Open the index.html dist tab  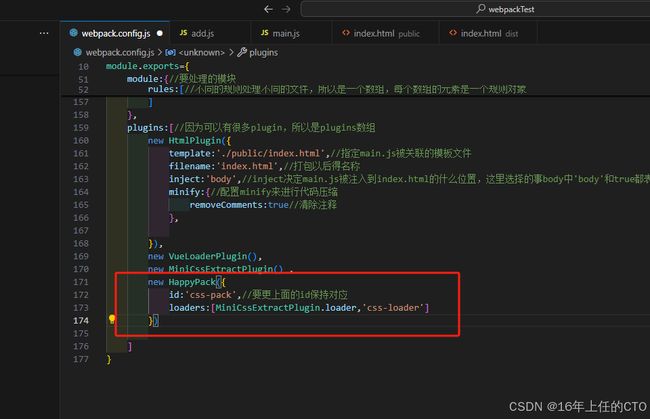point(488,34)
